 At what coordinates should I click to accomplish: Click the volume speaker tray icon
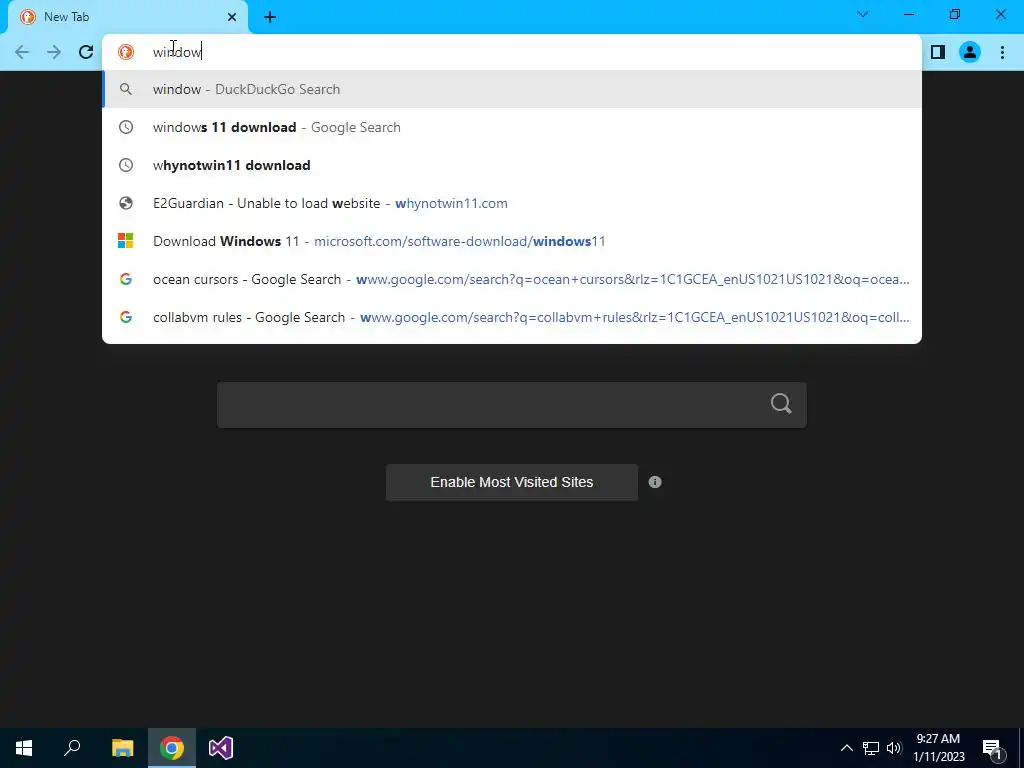tap(894, 748)
